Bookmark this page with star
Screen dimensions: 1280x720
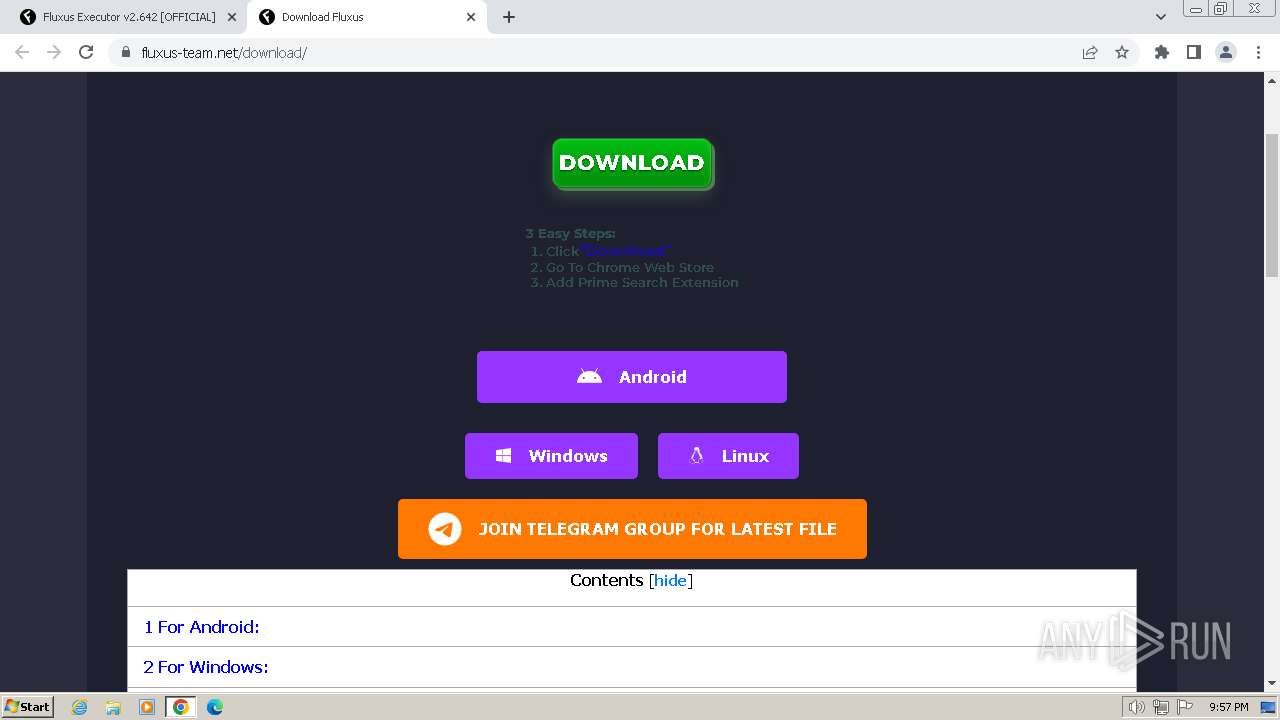tap(1122, 52)
